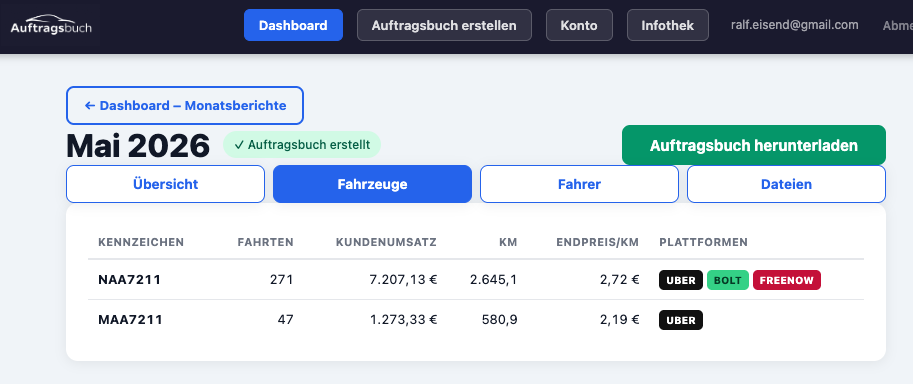
Task: Click the red FREENOW platform badge
Action: coord(787,280)
